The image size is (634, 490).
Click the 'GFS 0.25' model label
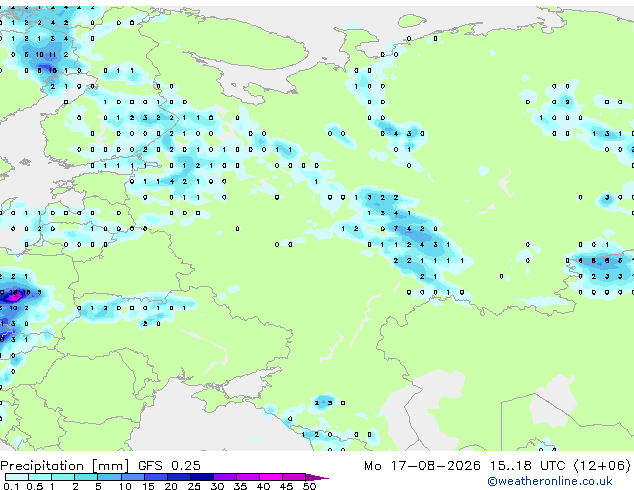click(169, 466)
